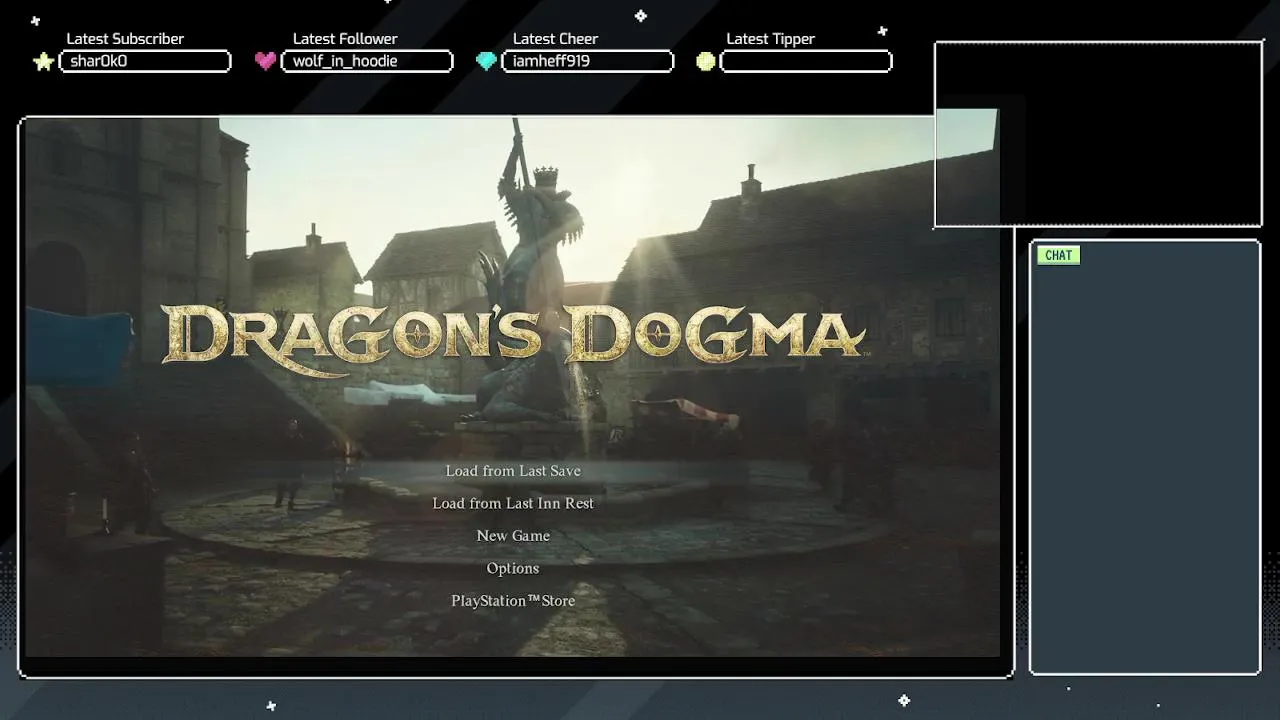Open the Options menu
This screenshot has width=1280, height=720.
pos(513,568)
